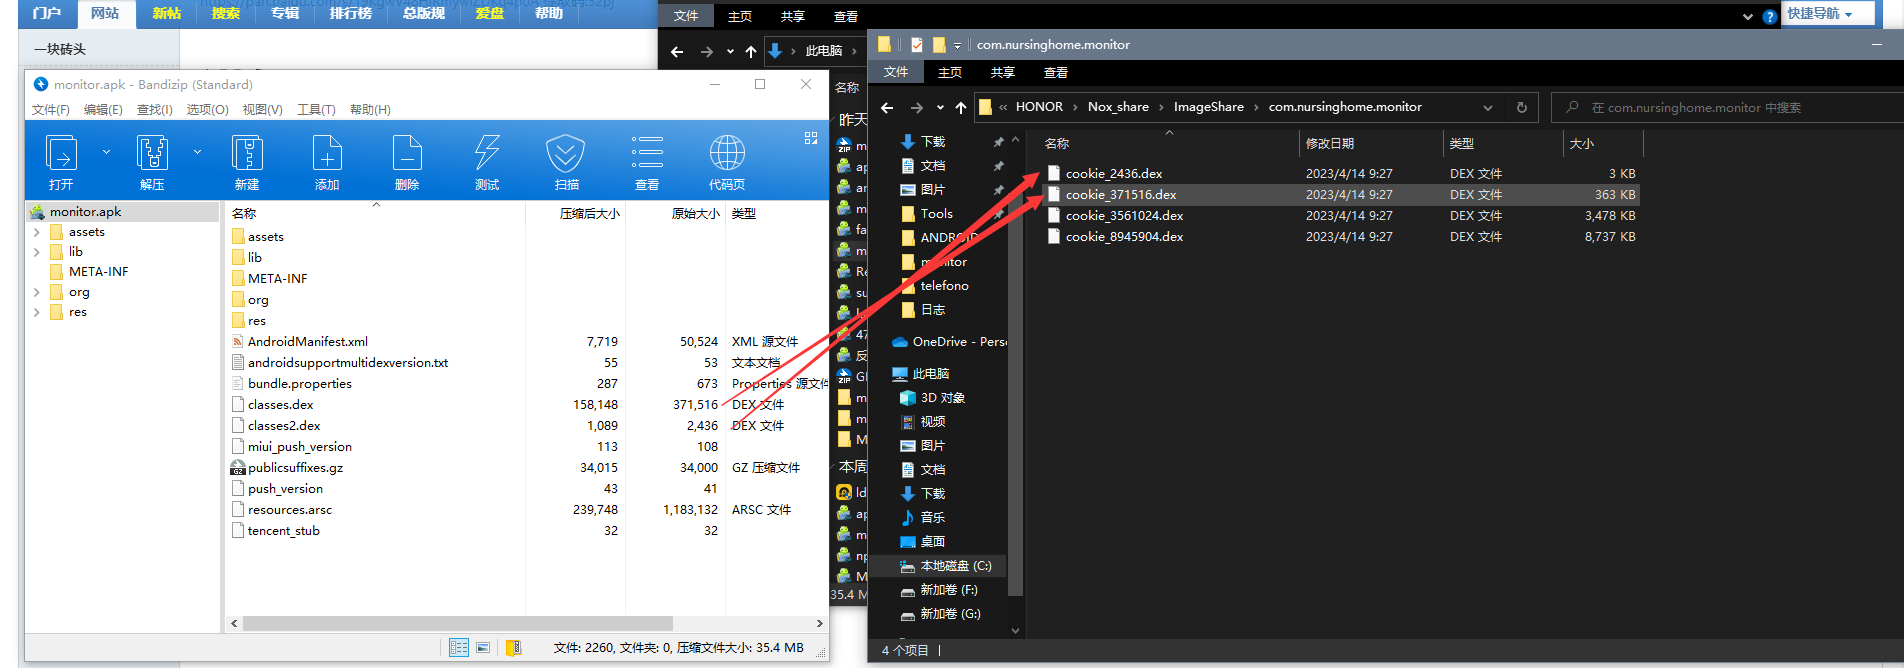Select publicsuffixes.gz in the archive list

(x=295, y=468)
